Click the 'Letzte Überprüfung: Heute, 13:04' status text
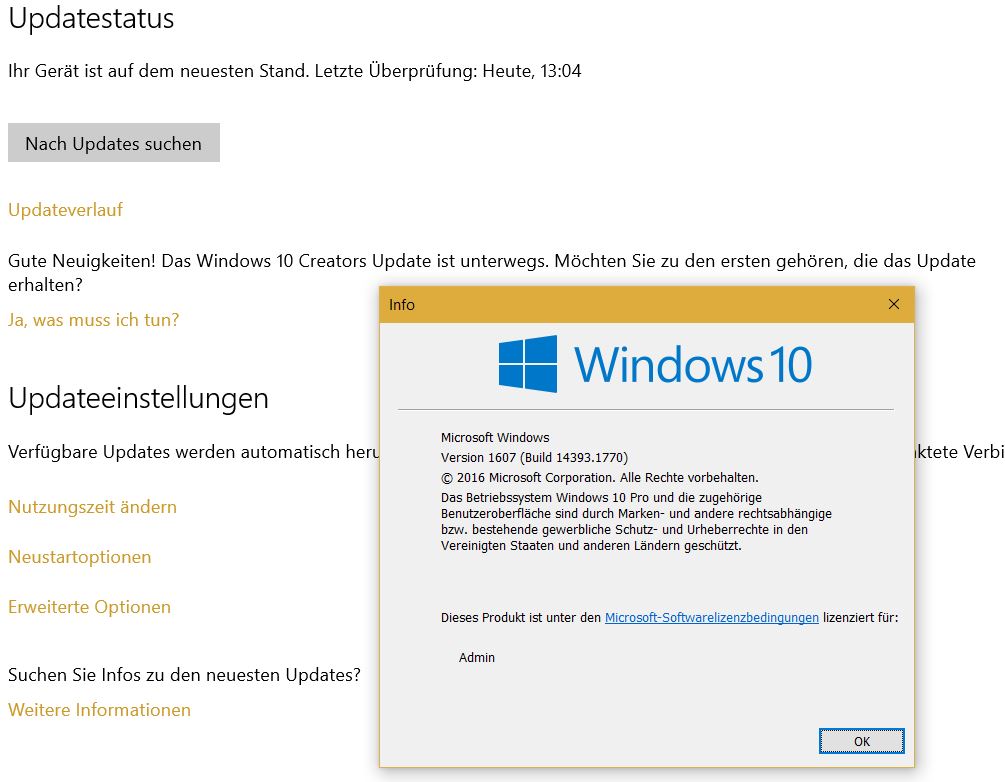This screenshot has height=782, width=1005. (448, 71)
